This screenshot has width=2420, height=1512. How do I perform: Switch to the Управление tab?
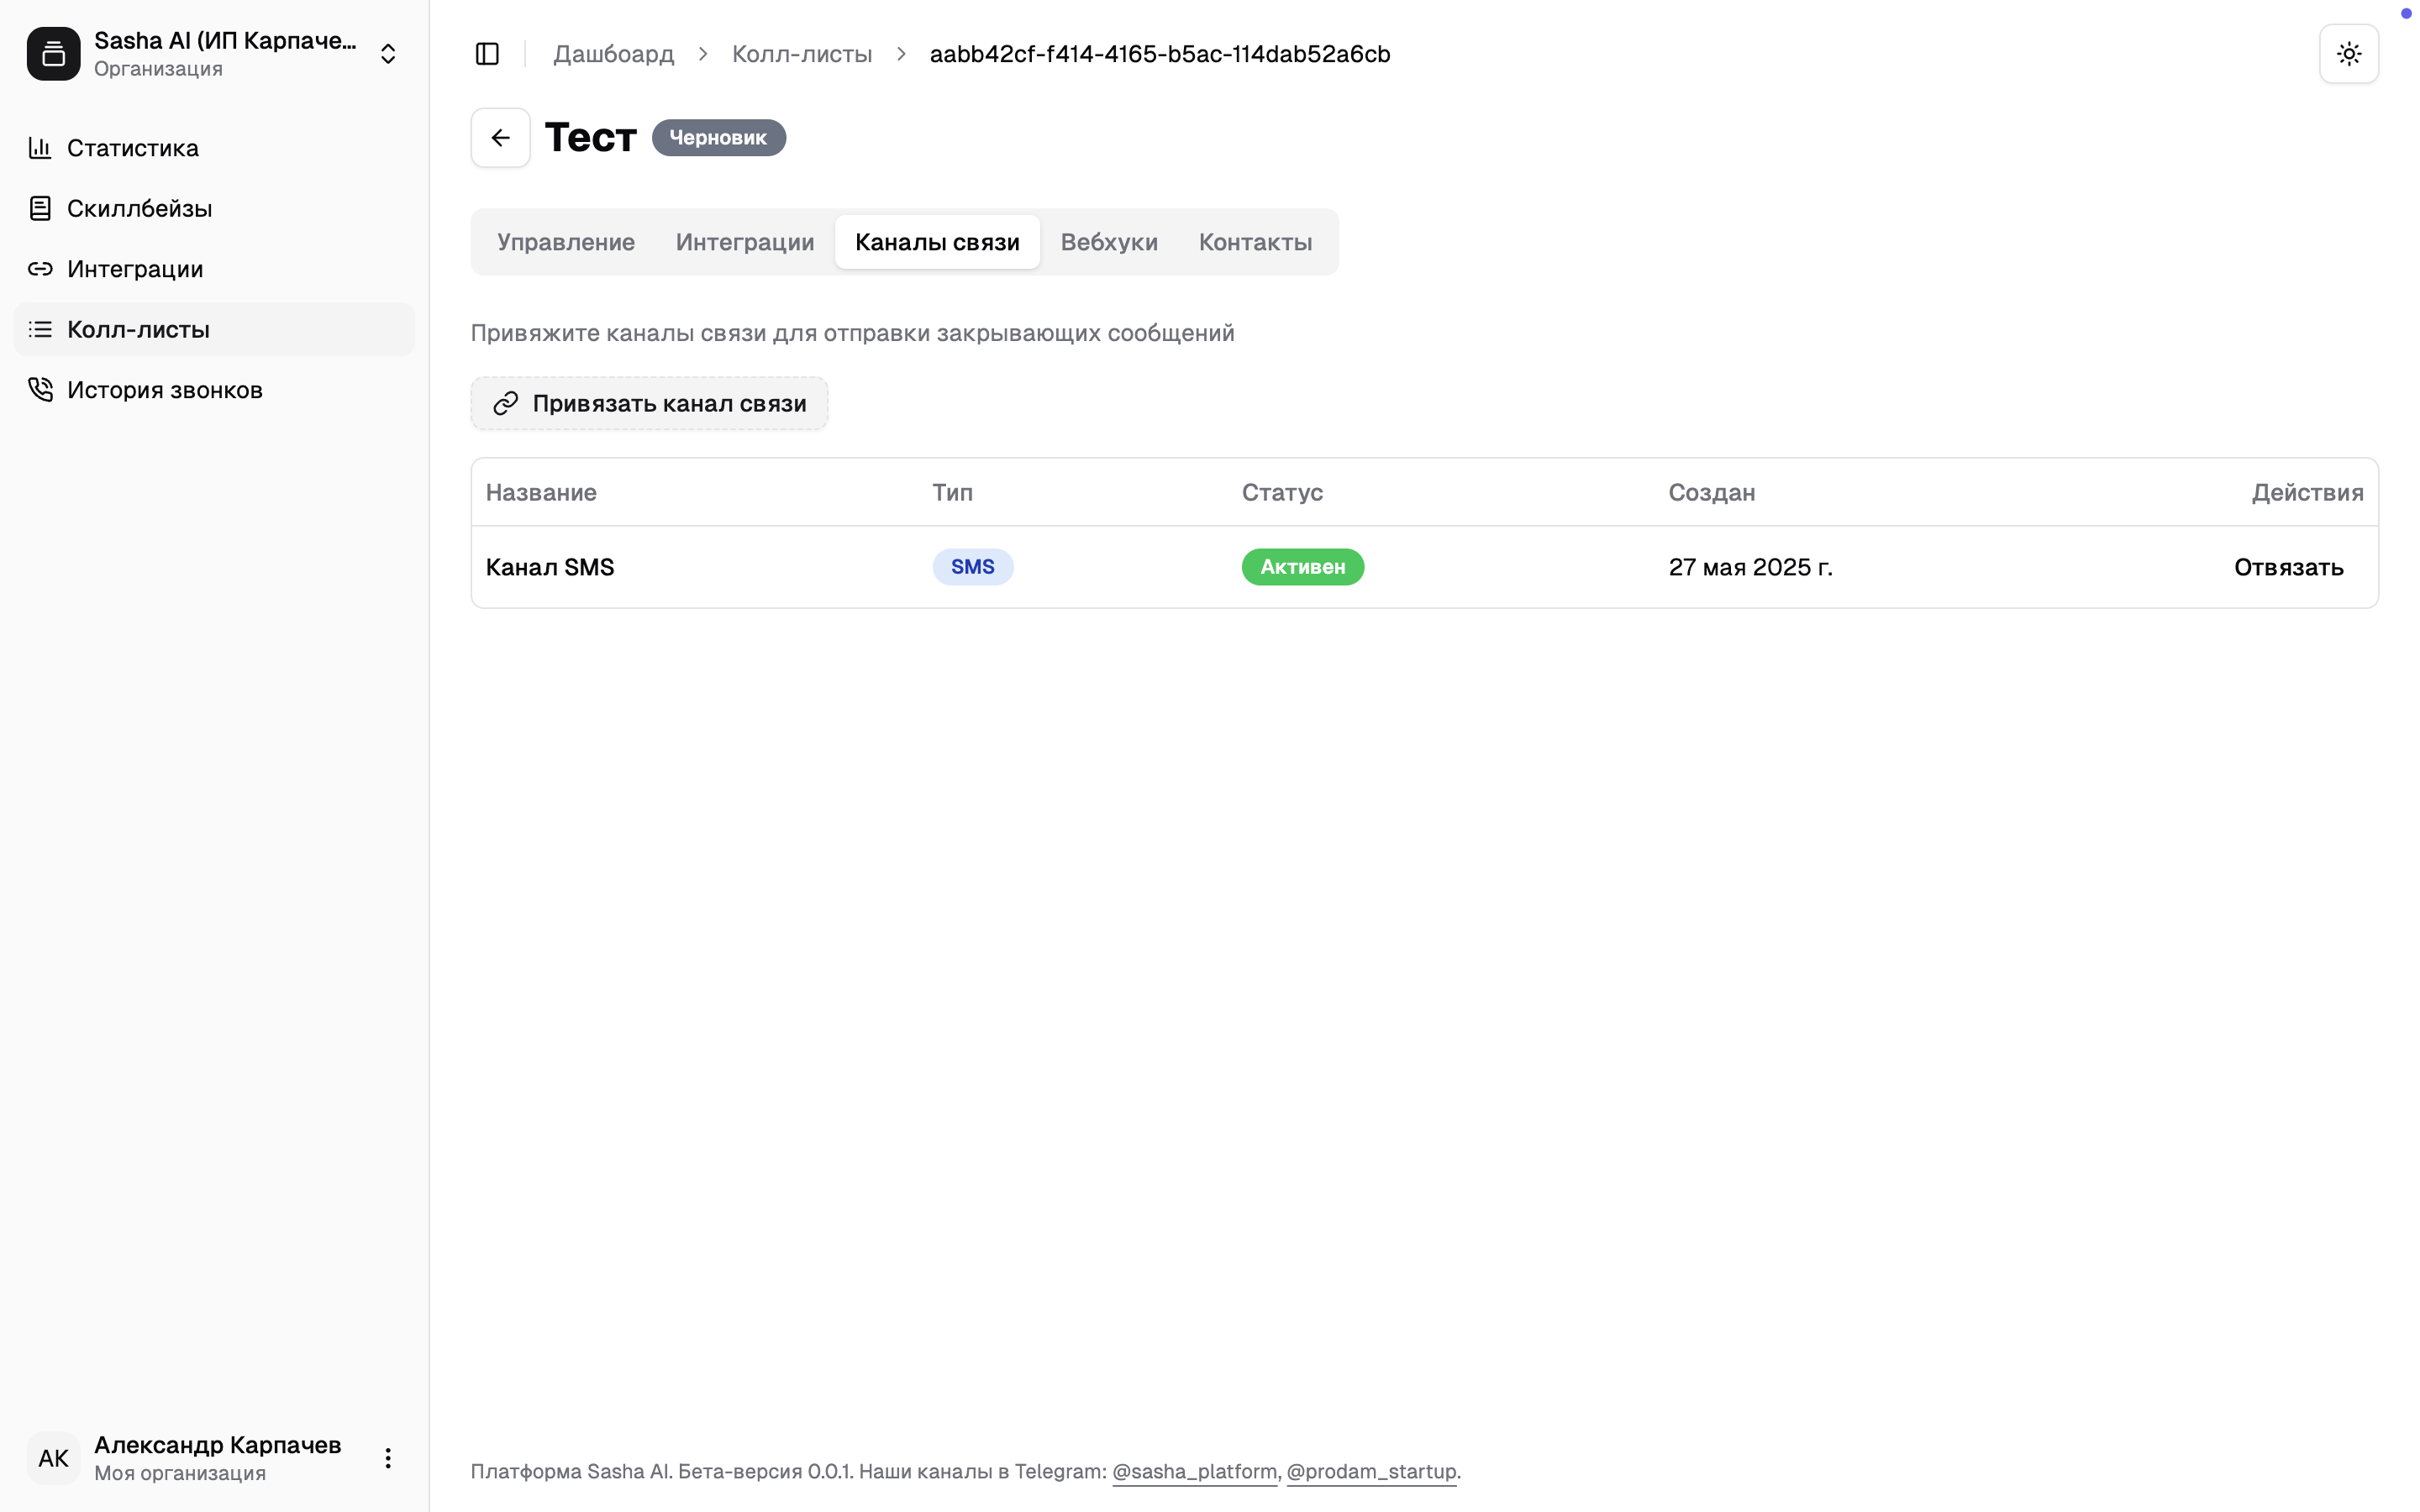pyautogui.click(x=565, y=242)
